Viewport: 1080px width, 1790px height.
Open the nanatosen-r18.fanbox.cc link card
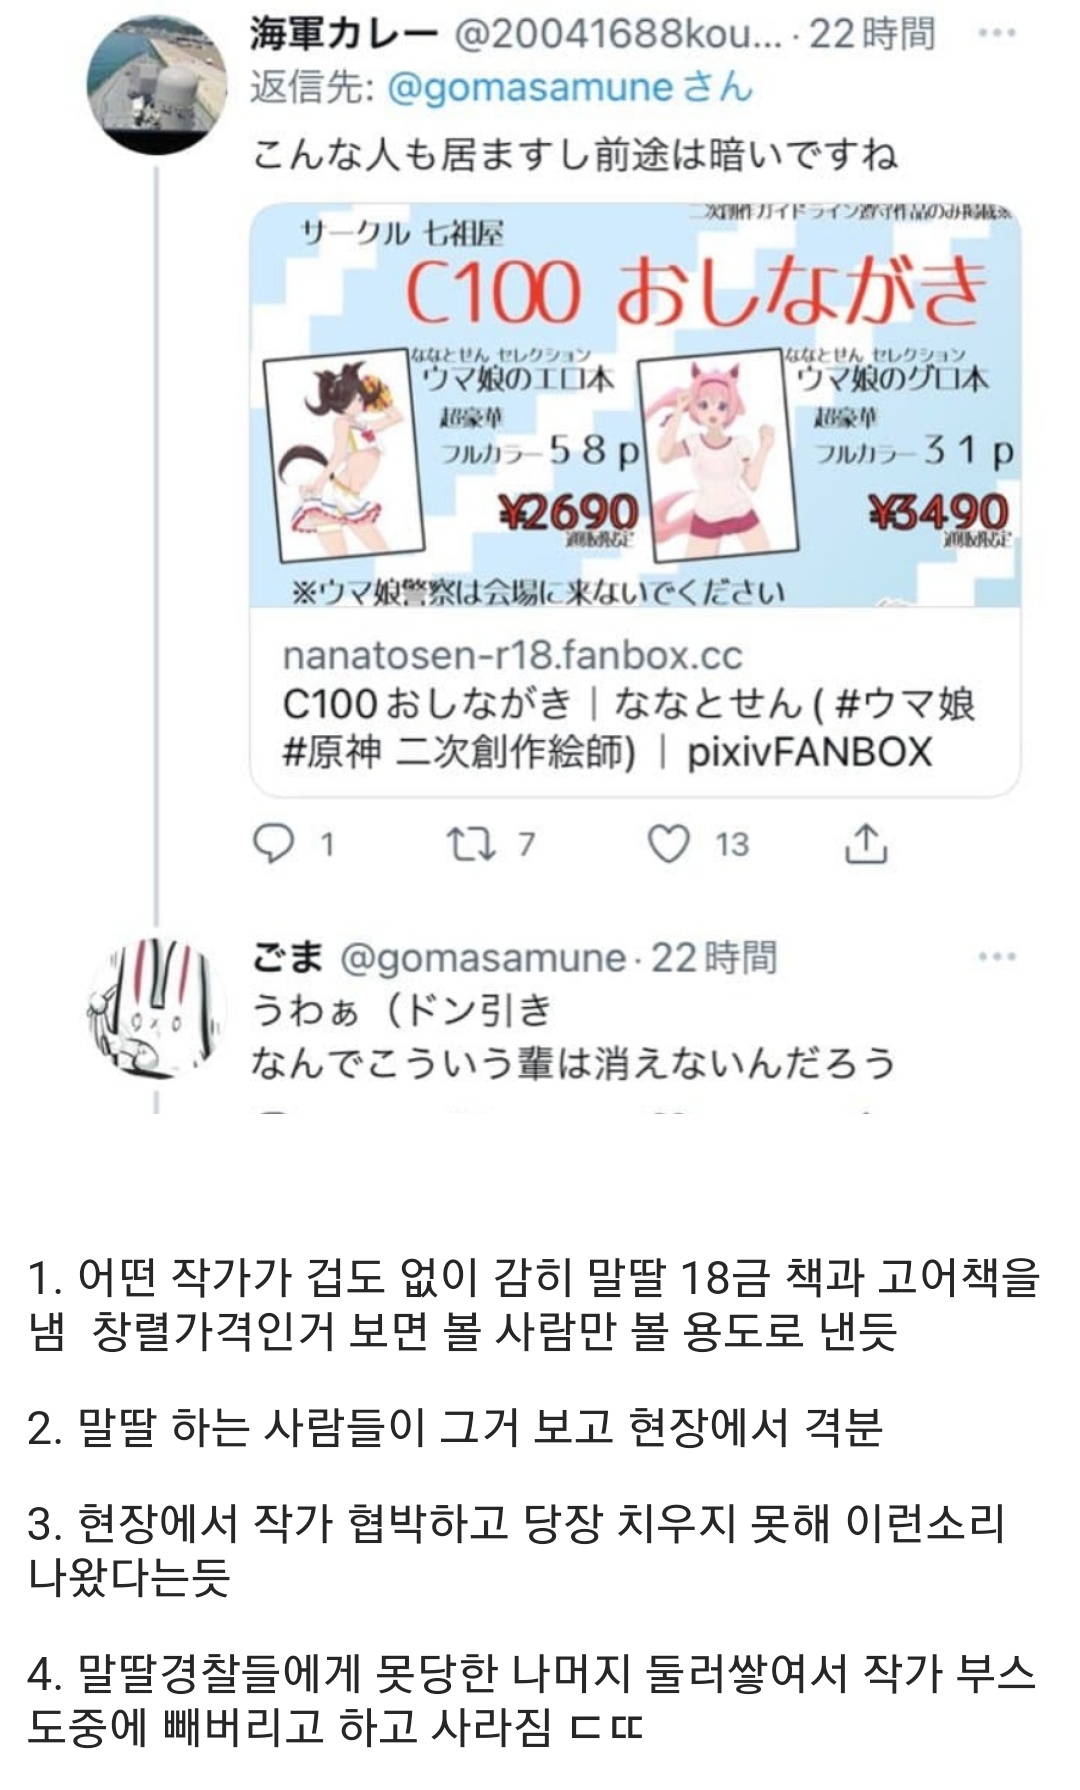click(635, 500)
